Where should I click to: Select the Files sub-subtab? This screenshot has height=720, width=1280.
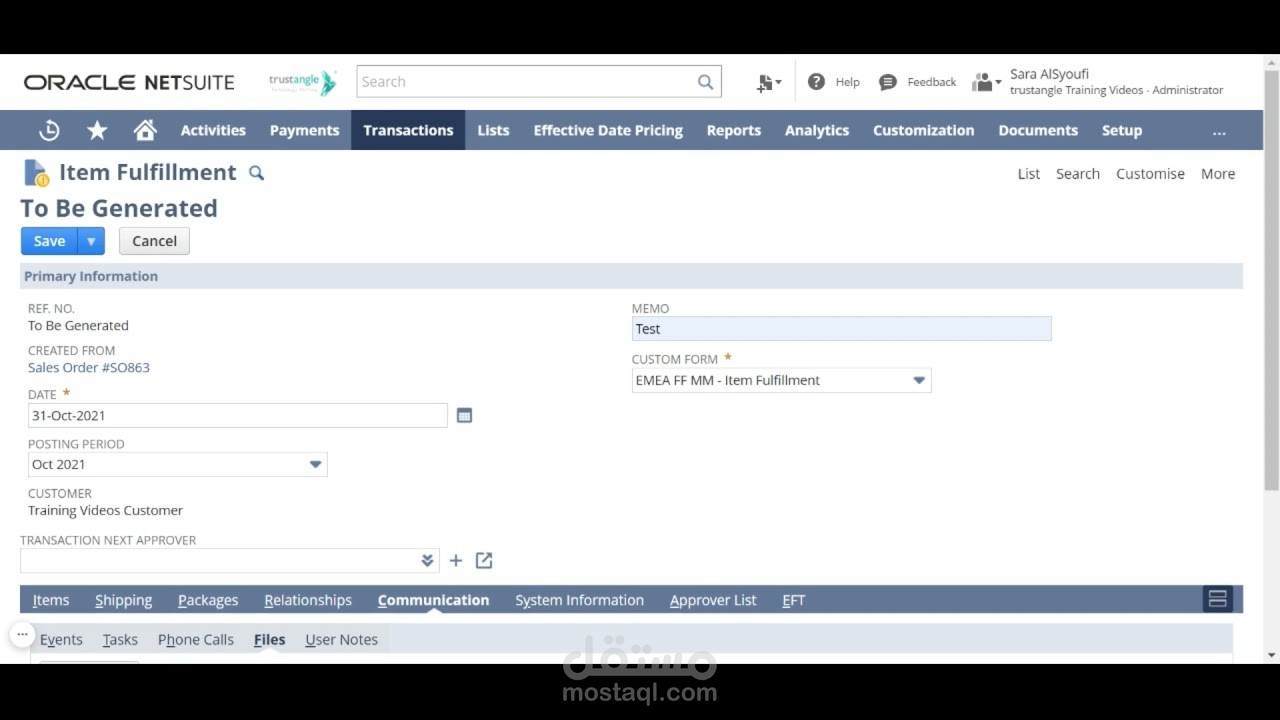(269, 639)
